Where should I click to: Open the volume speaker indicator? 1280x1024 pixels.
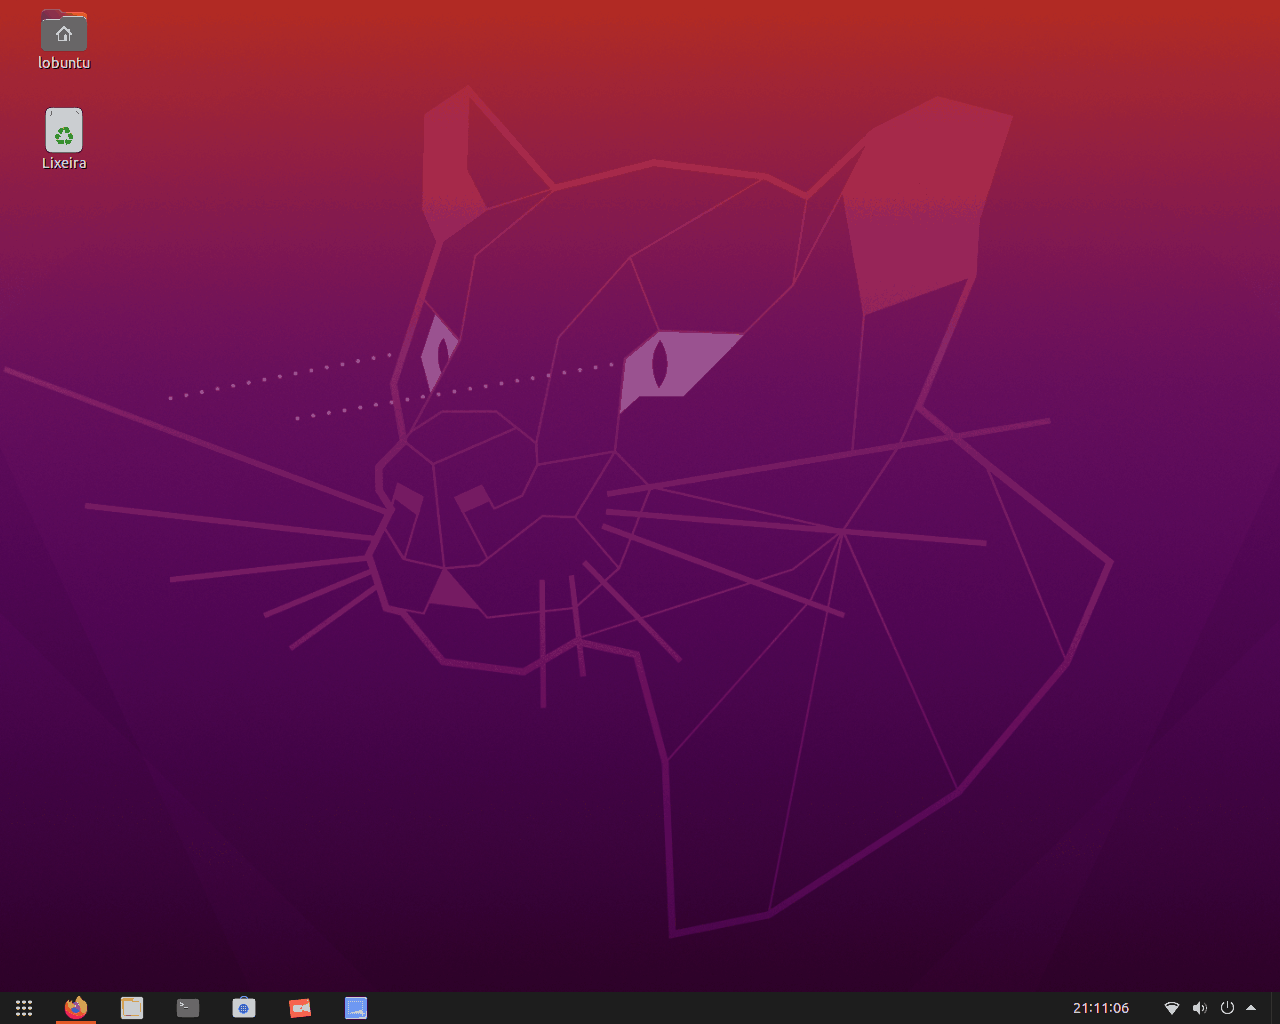(x=1200, y=1008)
